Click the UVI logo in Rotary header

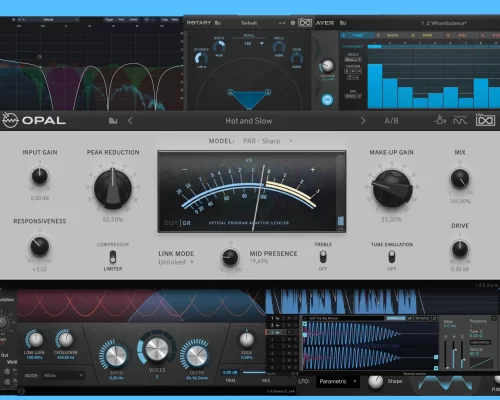pyautogui.click(x=305, y=23)
